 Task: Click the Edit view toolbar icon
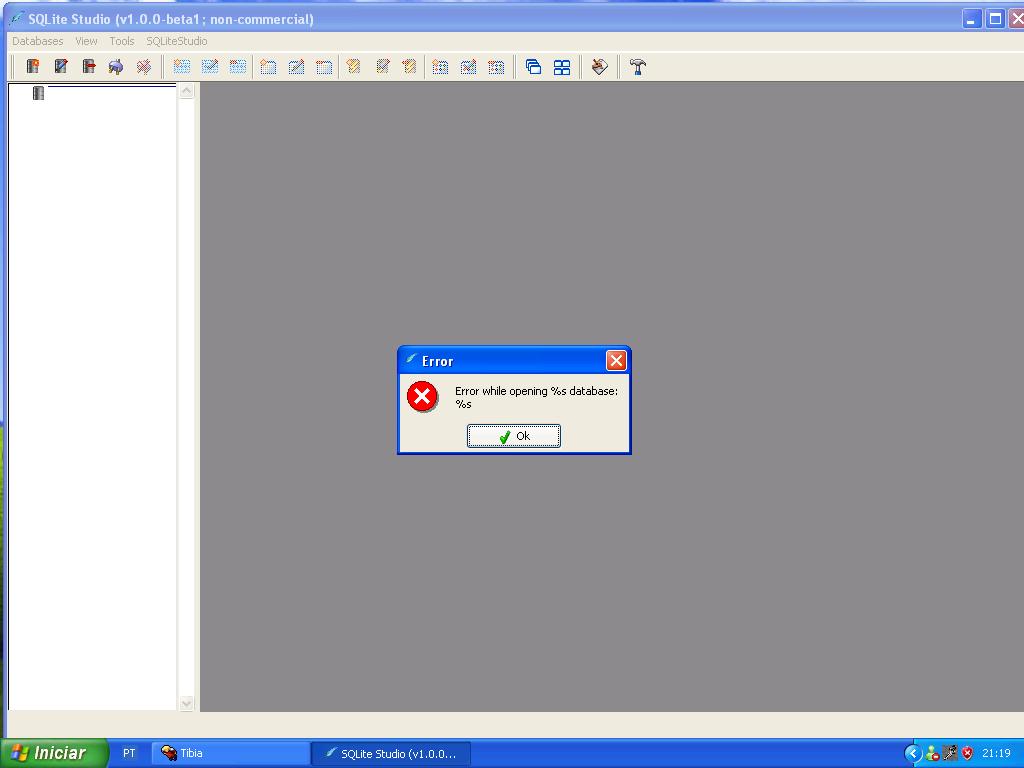click(468, 67)
